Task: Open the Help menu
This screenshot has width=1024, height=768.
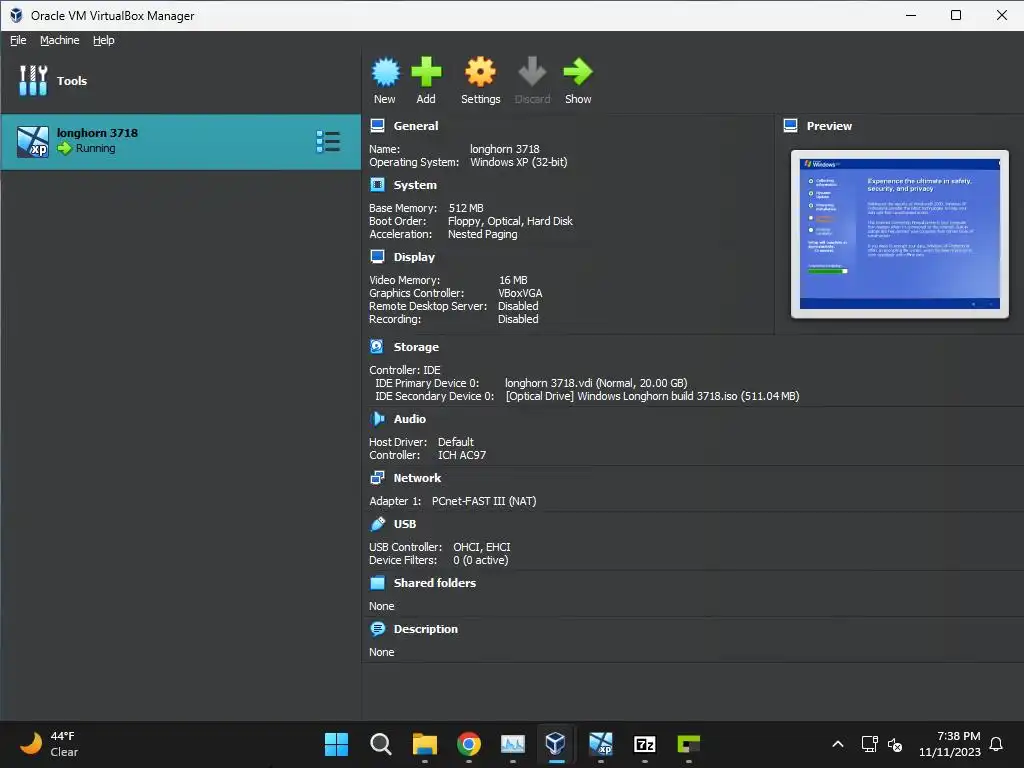Action: pos(103,40)
